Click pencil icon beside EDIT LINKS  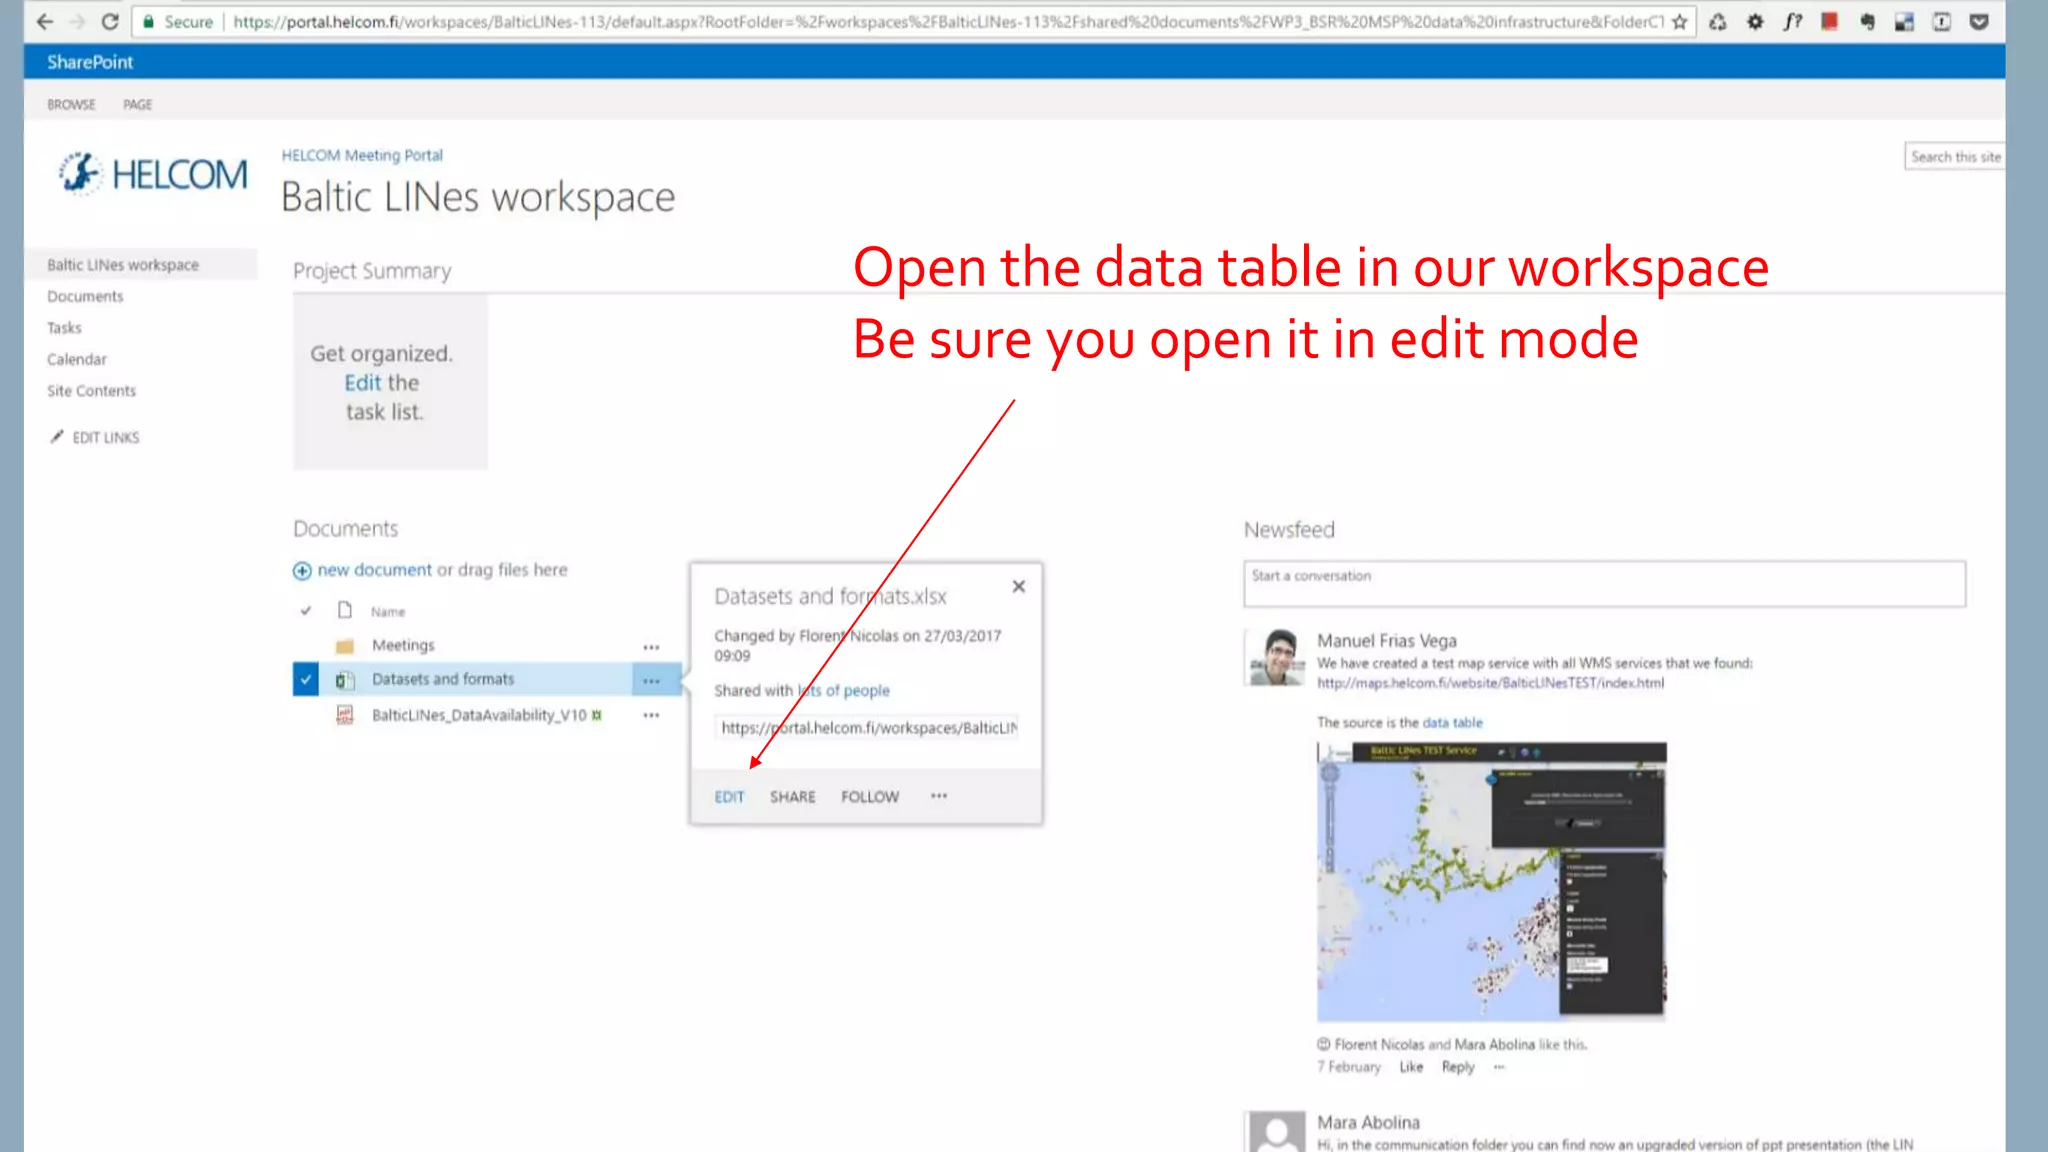point(57,437)
